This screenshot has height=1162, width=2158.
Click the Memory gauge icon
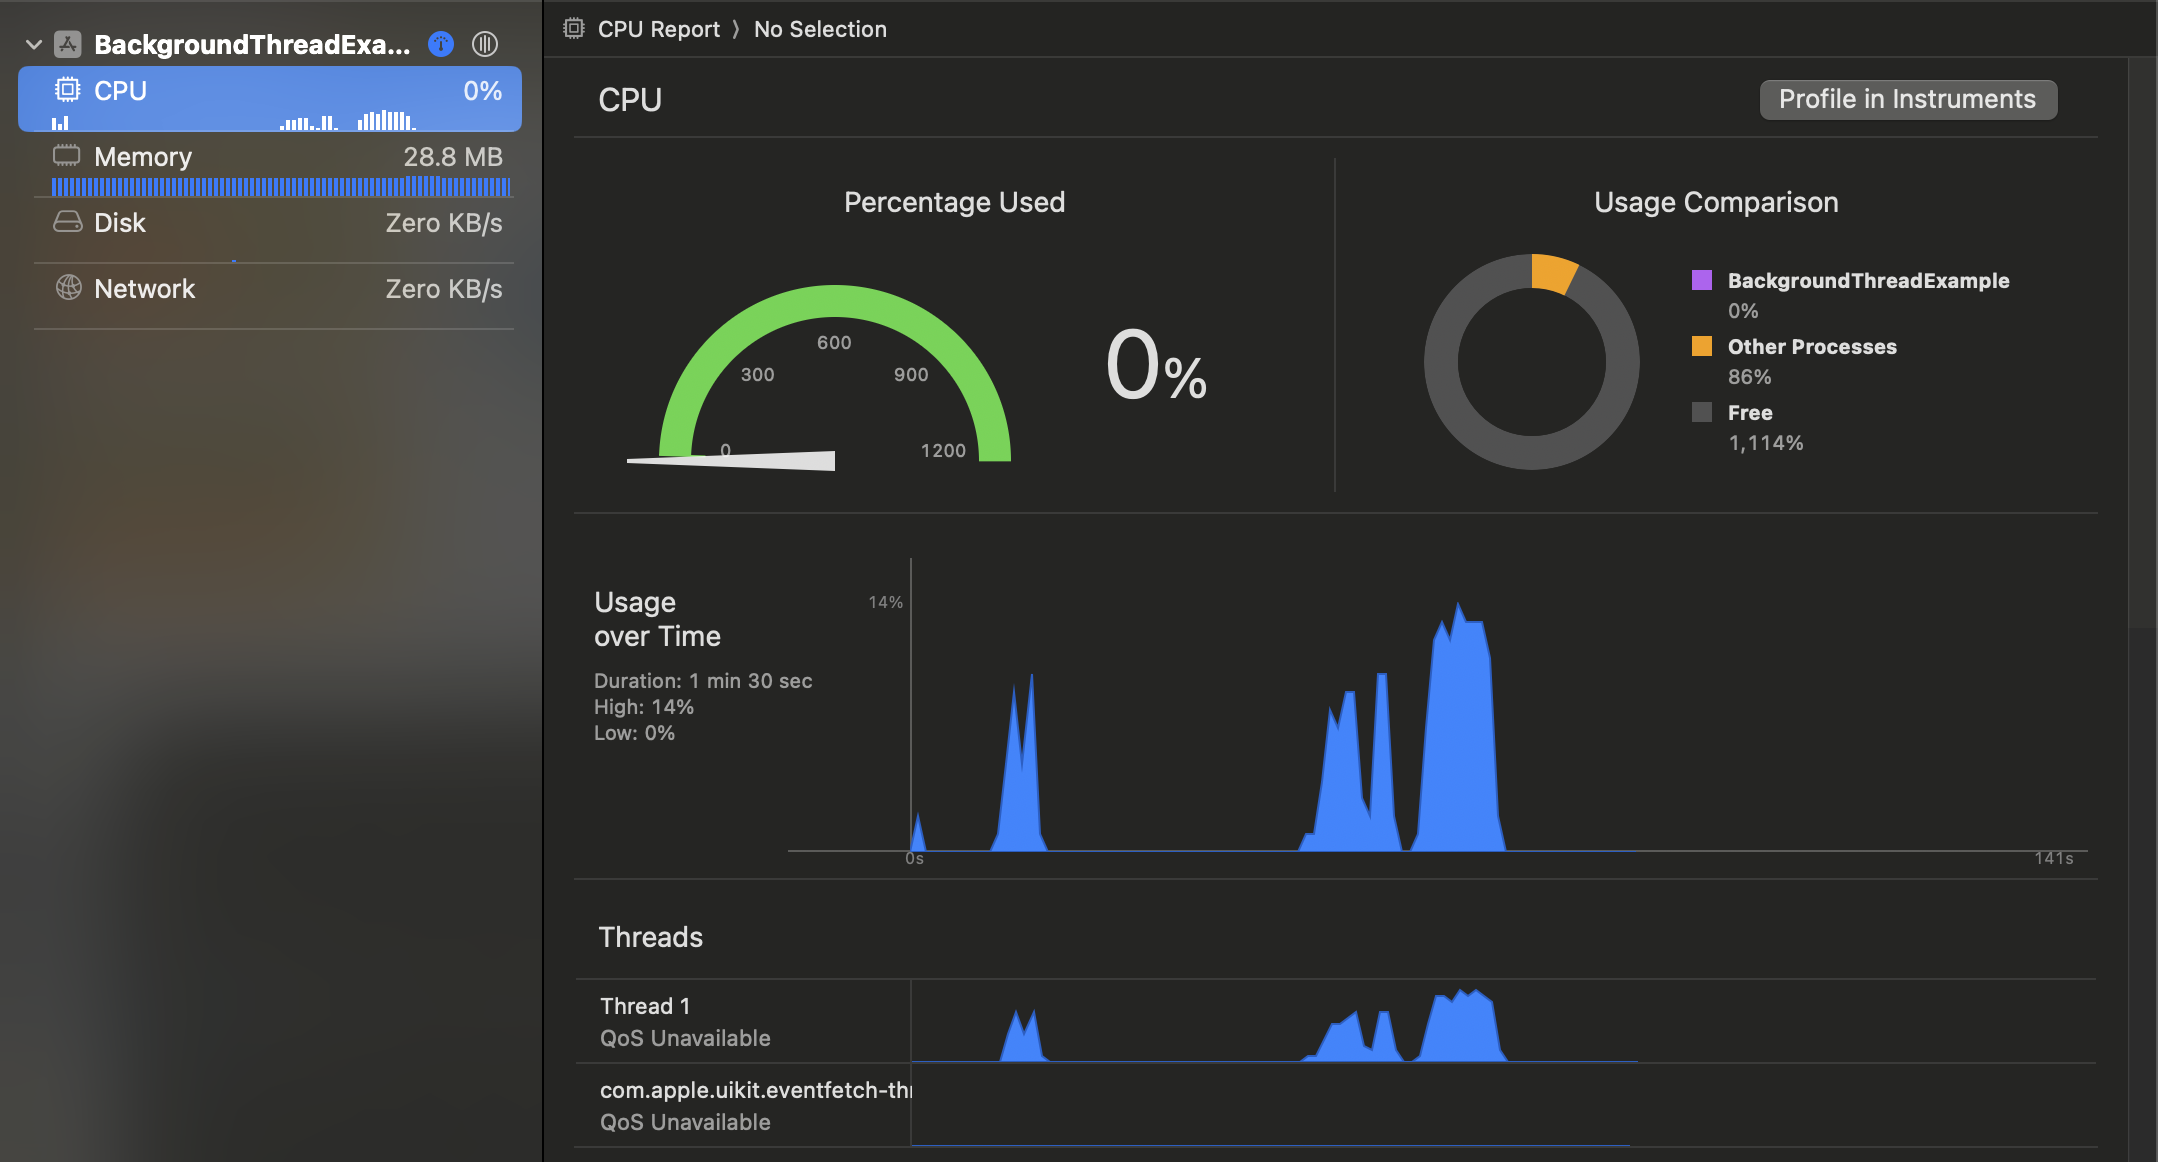[x=67, y=156]
